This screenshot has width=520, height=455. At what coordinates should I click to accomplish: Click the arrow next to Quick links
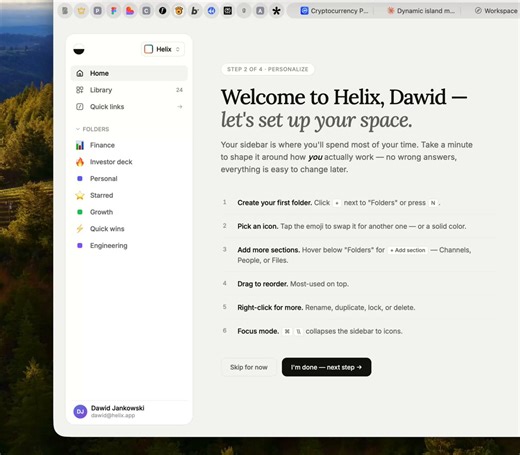coord(180,107)
